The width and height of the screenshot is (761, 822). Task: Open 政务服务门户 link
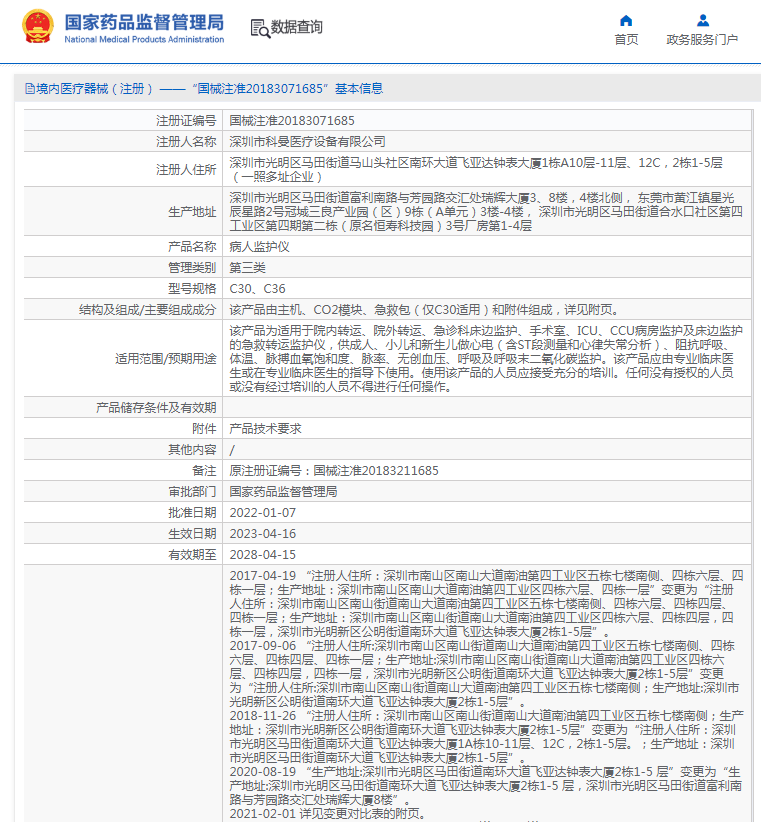(702, 39)
